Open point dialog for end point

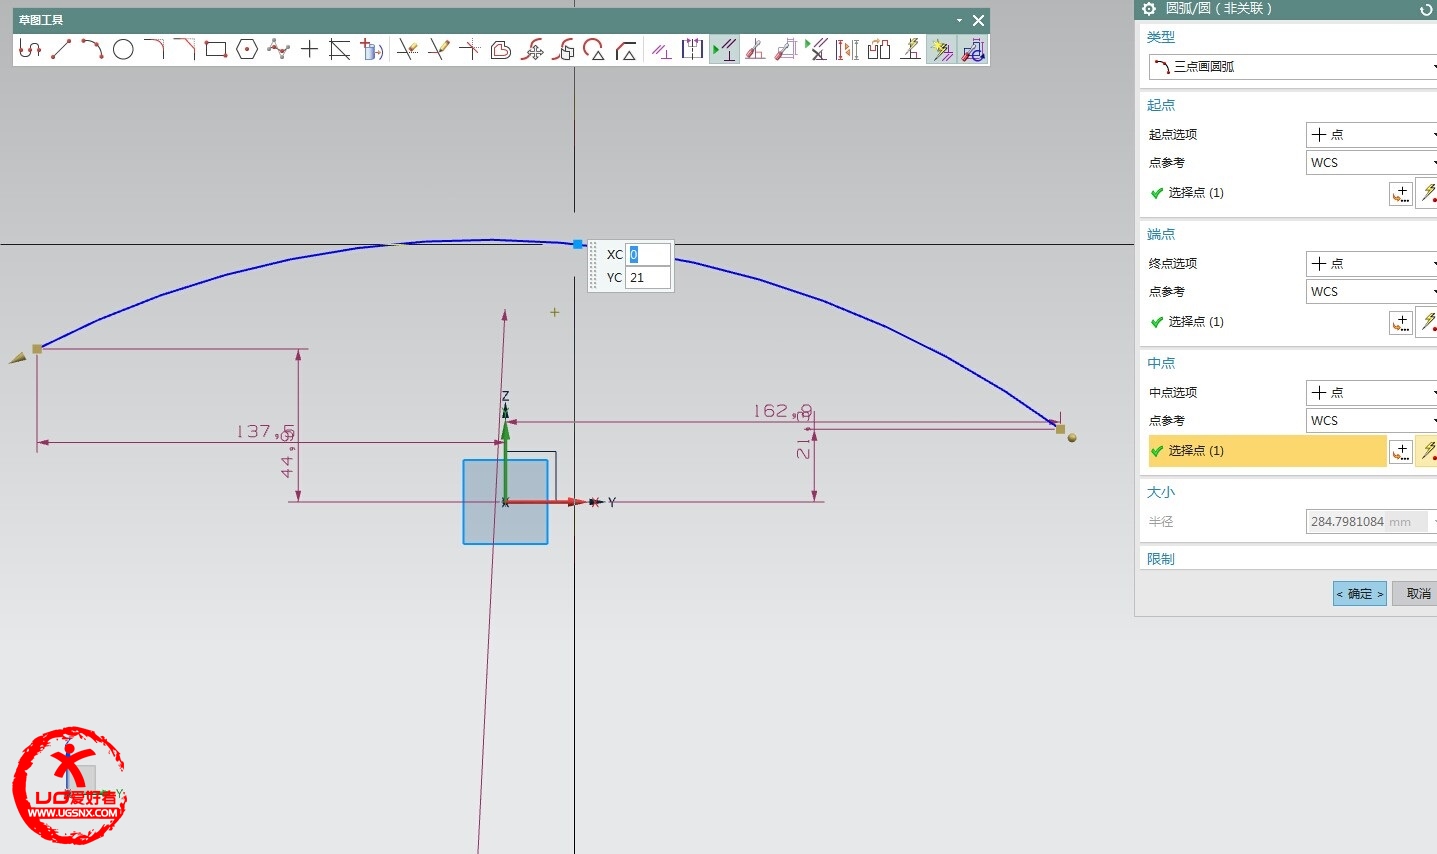[x=1401, y=322]
